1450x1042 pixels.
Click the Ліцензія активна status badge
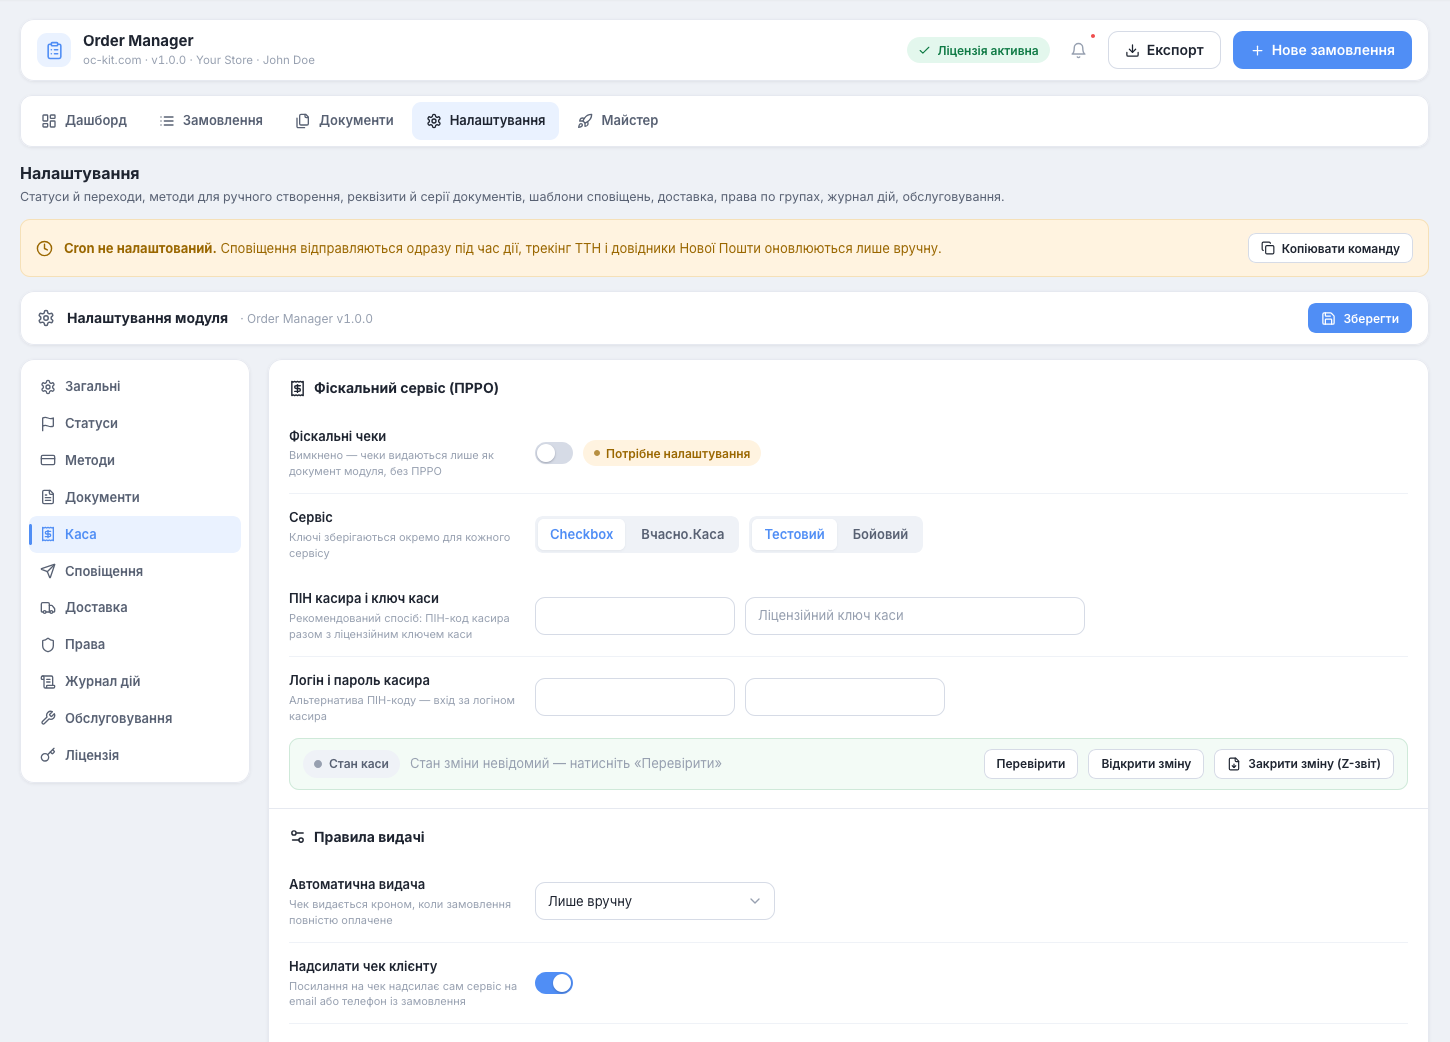[978, 50]
